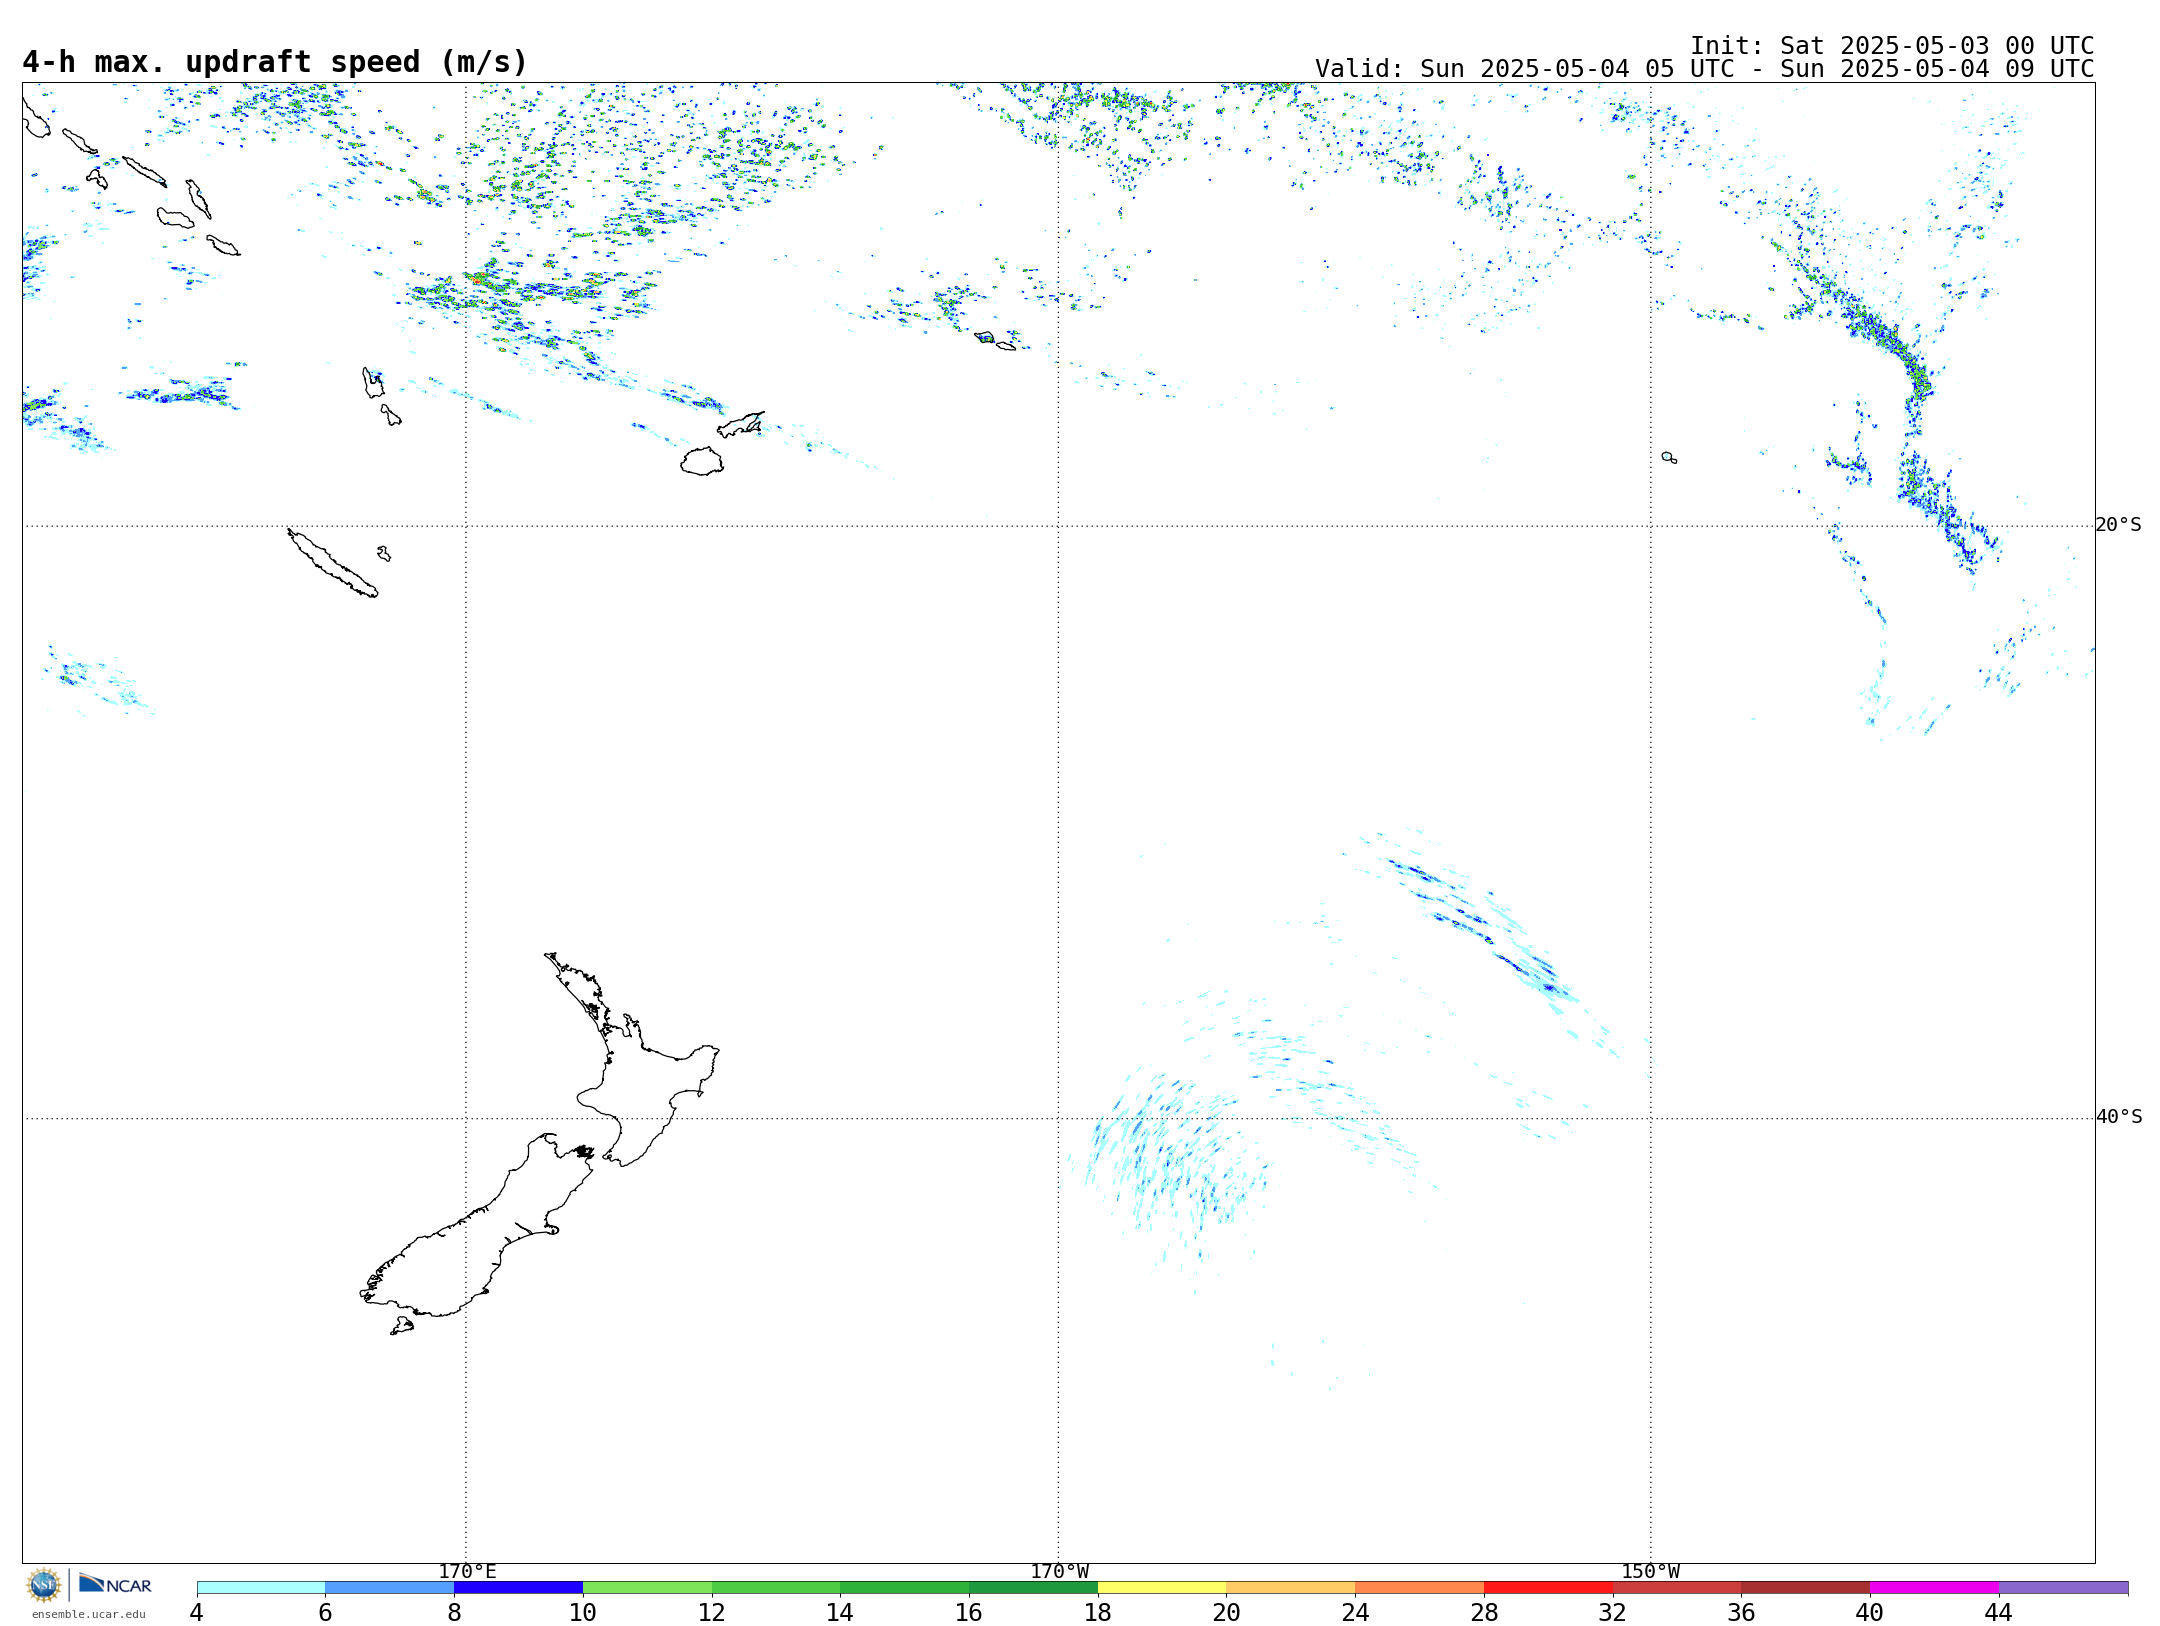Click the NSF logo icon
This screenshot has height=1626, width=2160.
[x=44, y=1585]
